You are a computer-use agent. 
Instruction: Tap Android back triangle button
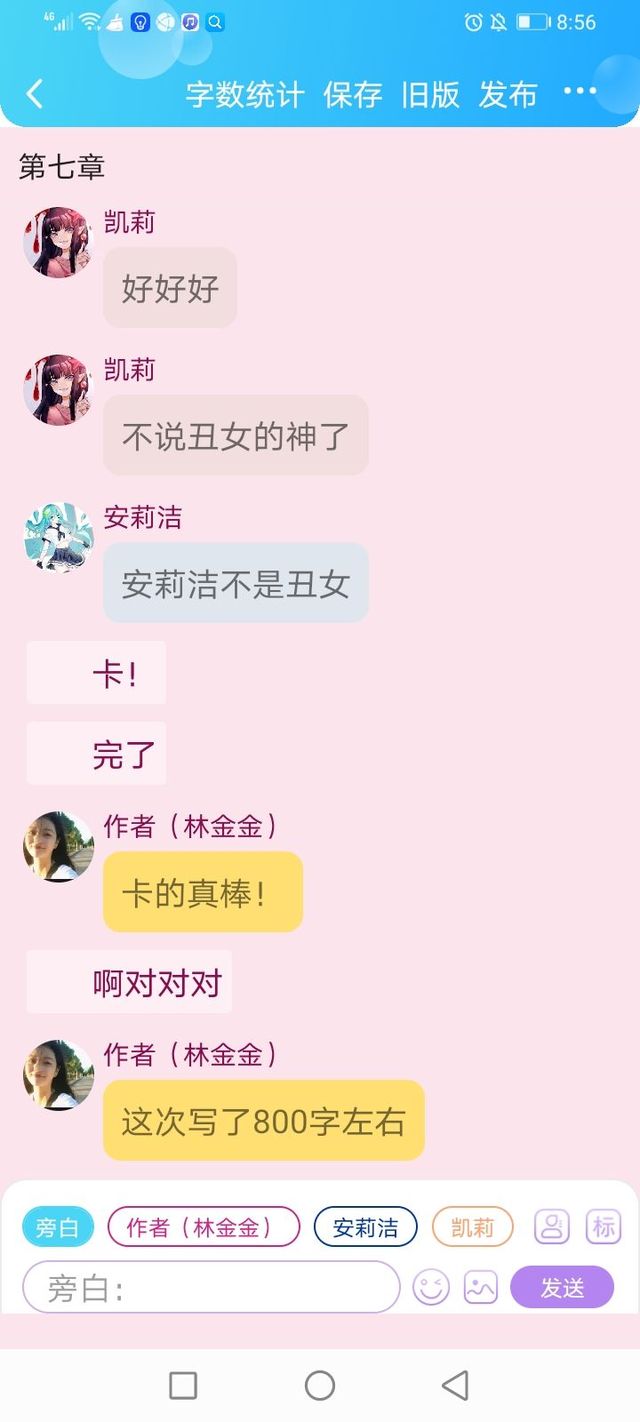coord(455,1385)
